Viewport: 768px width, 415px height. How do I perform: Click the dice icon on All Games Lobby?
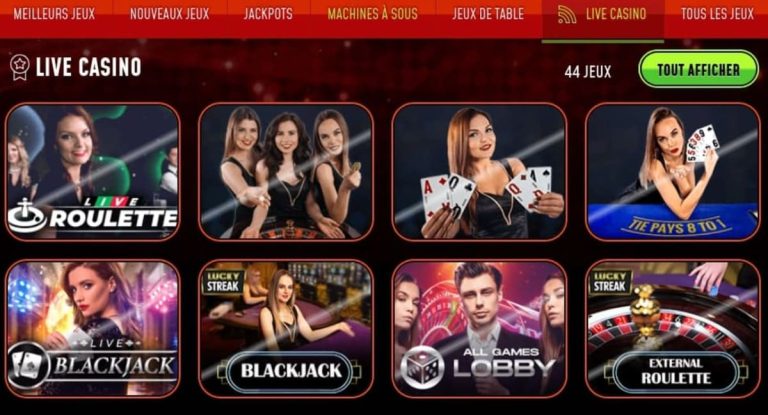coord(422,367)
